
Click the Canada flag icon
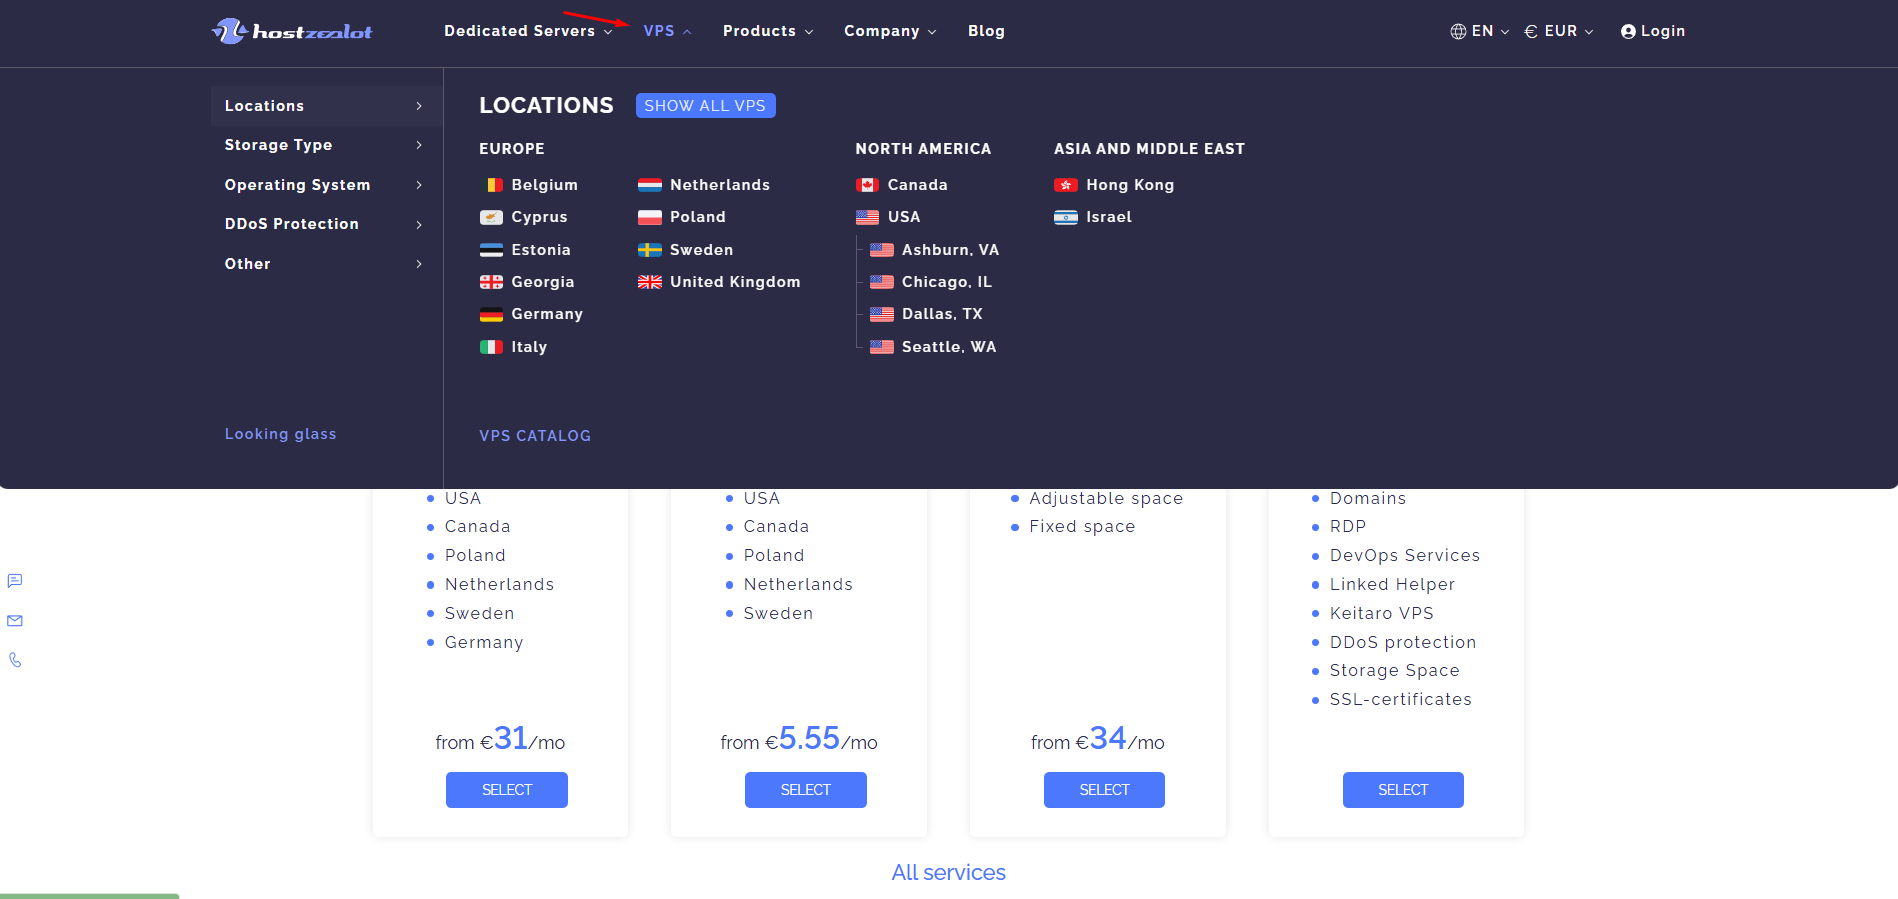[x=867, y=185]
